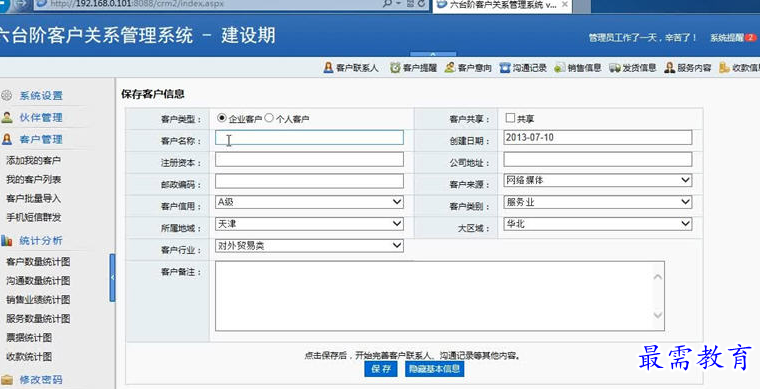Open the 大区域 dropdown
This screenshot has height=389, width=760.
click(x=598, y=224)
